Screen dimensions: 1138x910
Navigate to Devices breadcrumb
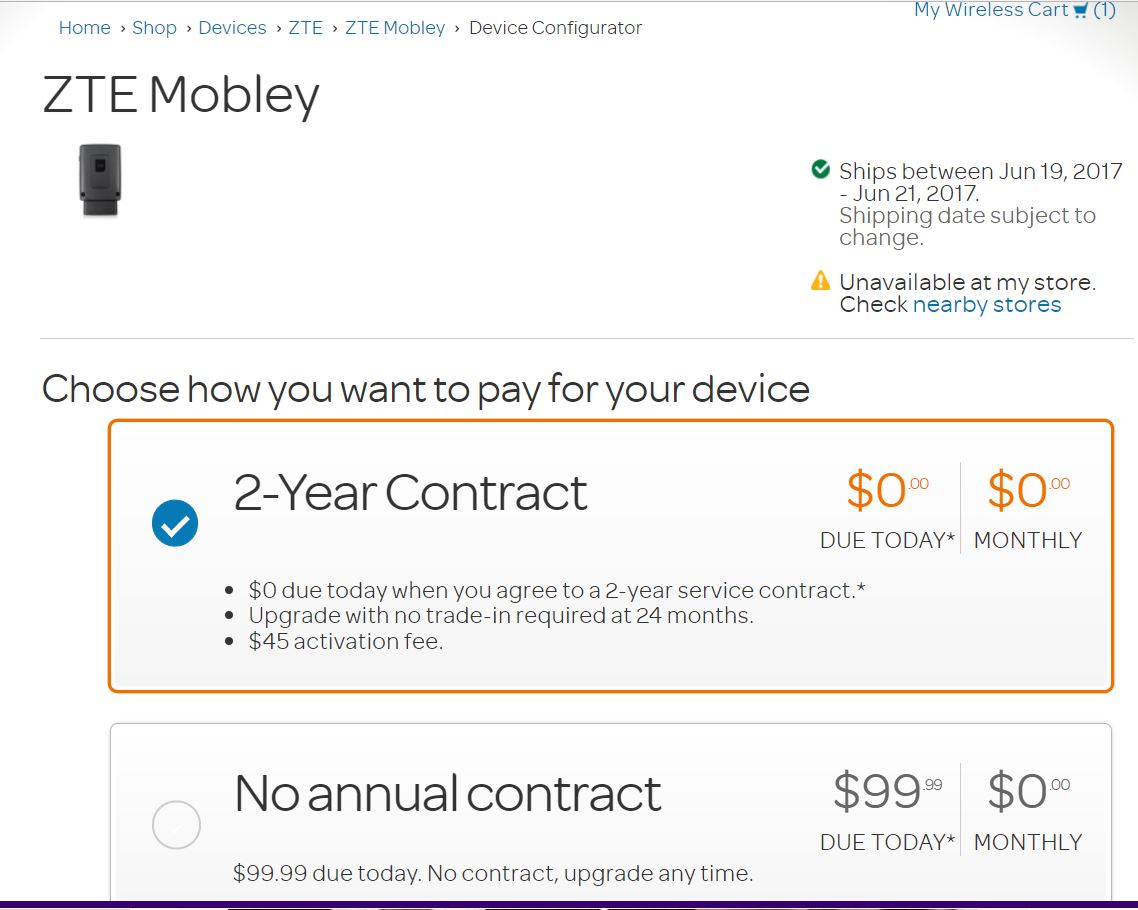[x=232, y=28]
